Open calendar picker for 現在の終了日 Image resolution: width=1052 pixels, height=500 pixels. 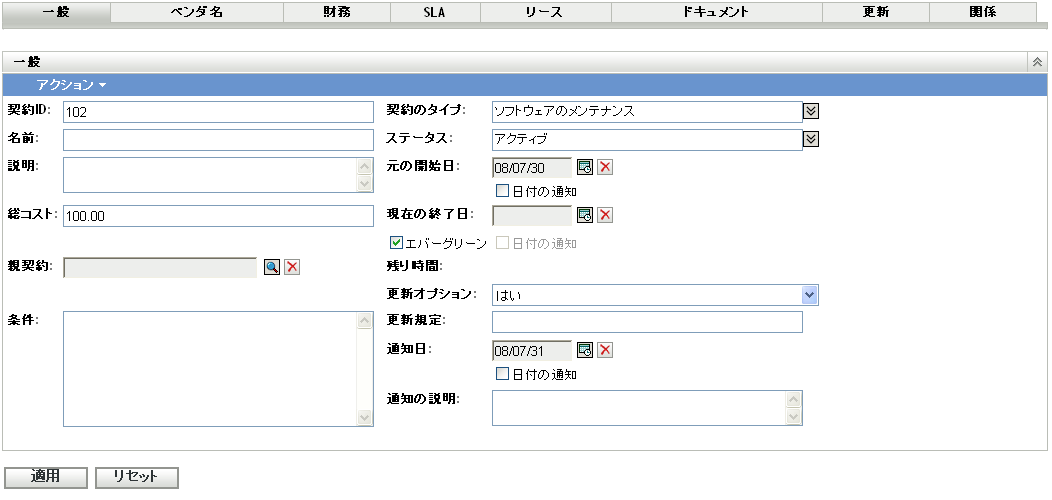coord(586,215)
